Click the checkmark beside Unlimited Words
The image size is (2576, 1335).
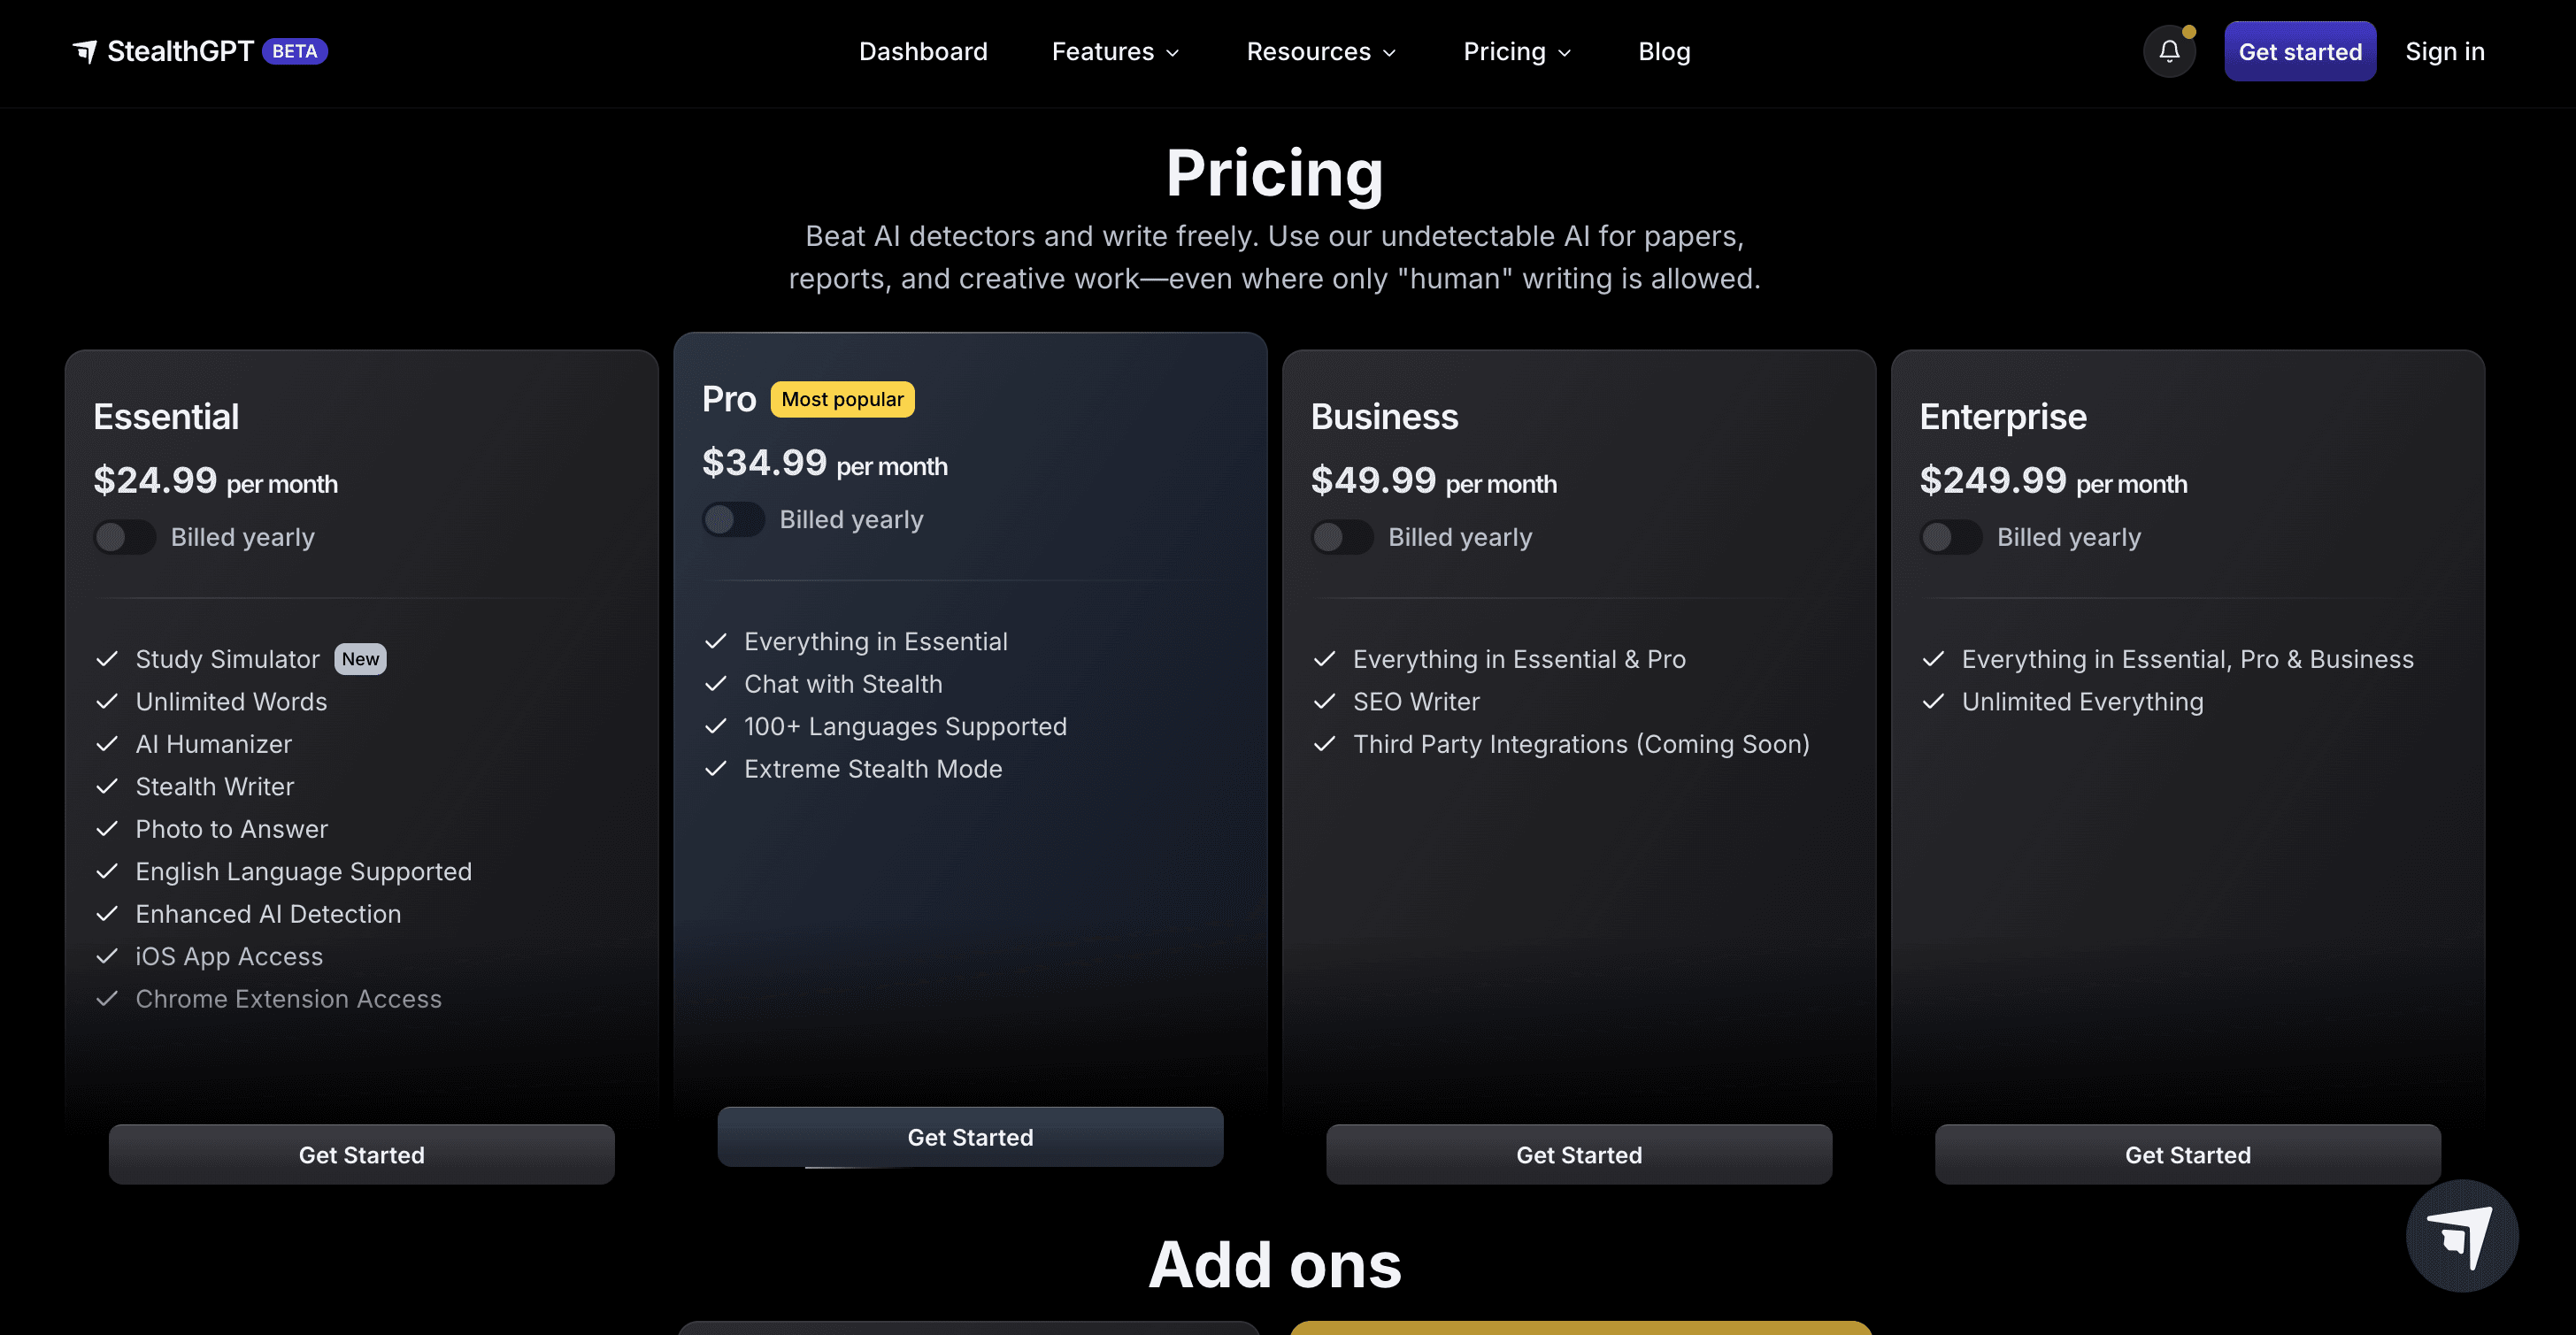click(107, 702)
